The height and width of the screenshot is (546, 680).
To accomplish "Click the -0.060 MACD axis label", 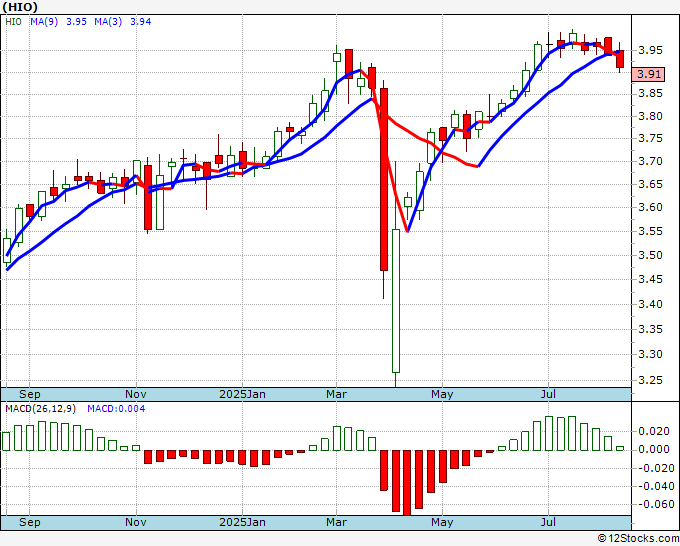I will point(654,504).
